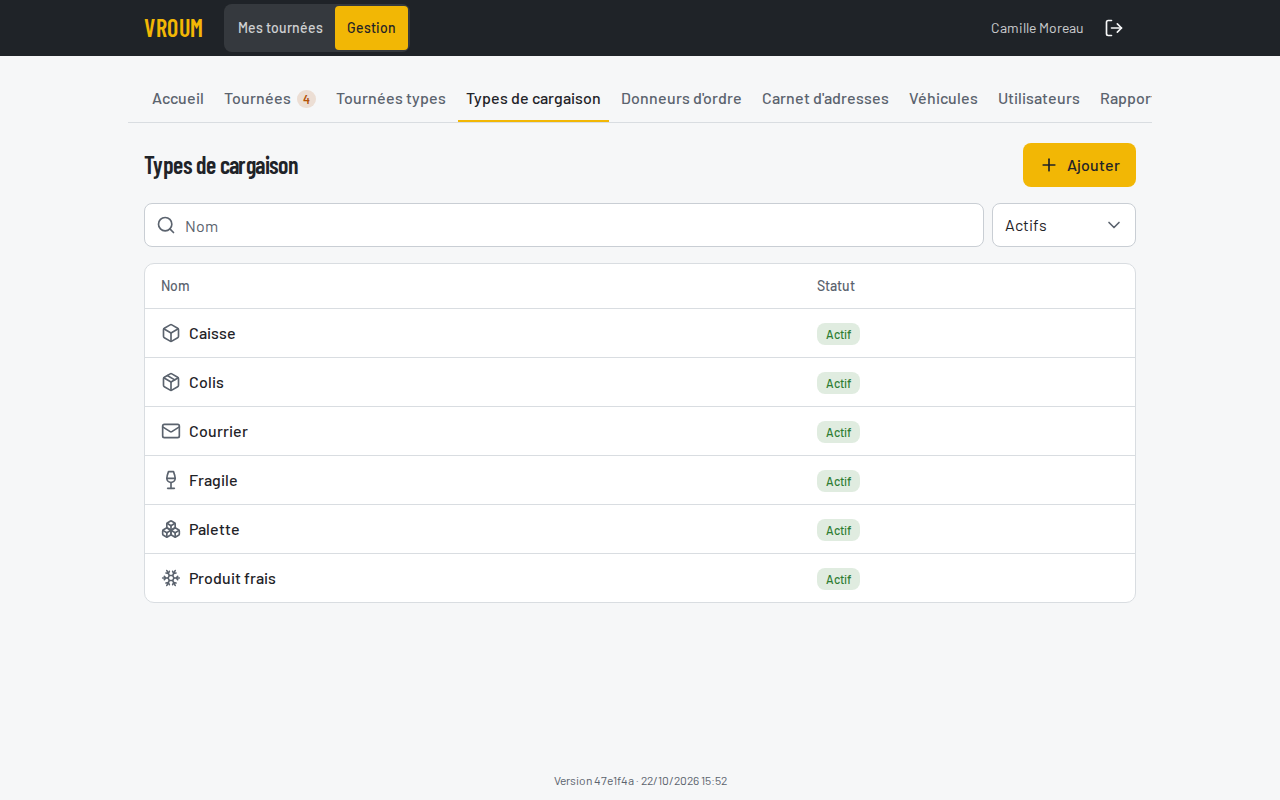Open the Courrier row
Image resolution: width=1280 pixels, height=800 pixels.
tap(640, 431)
